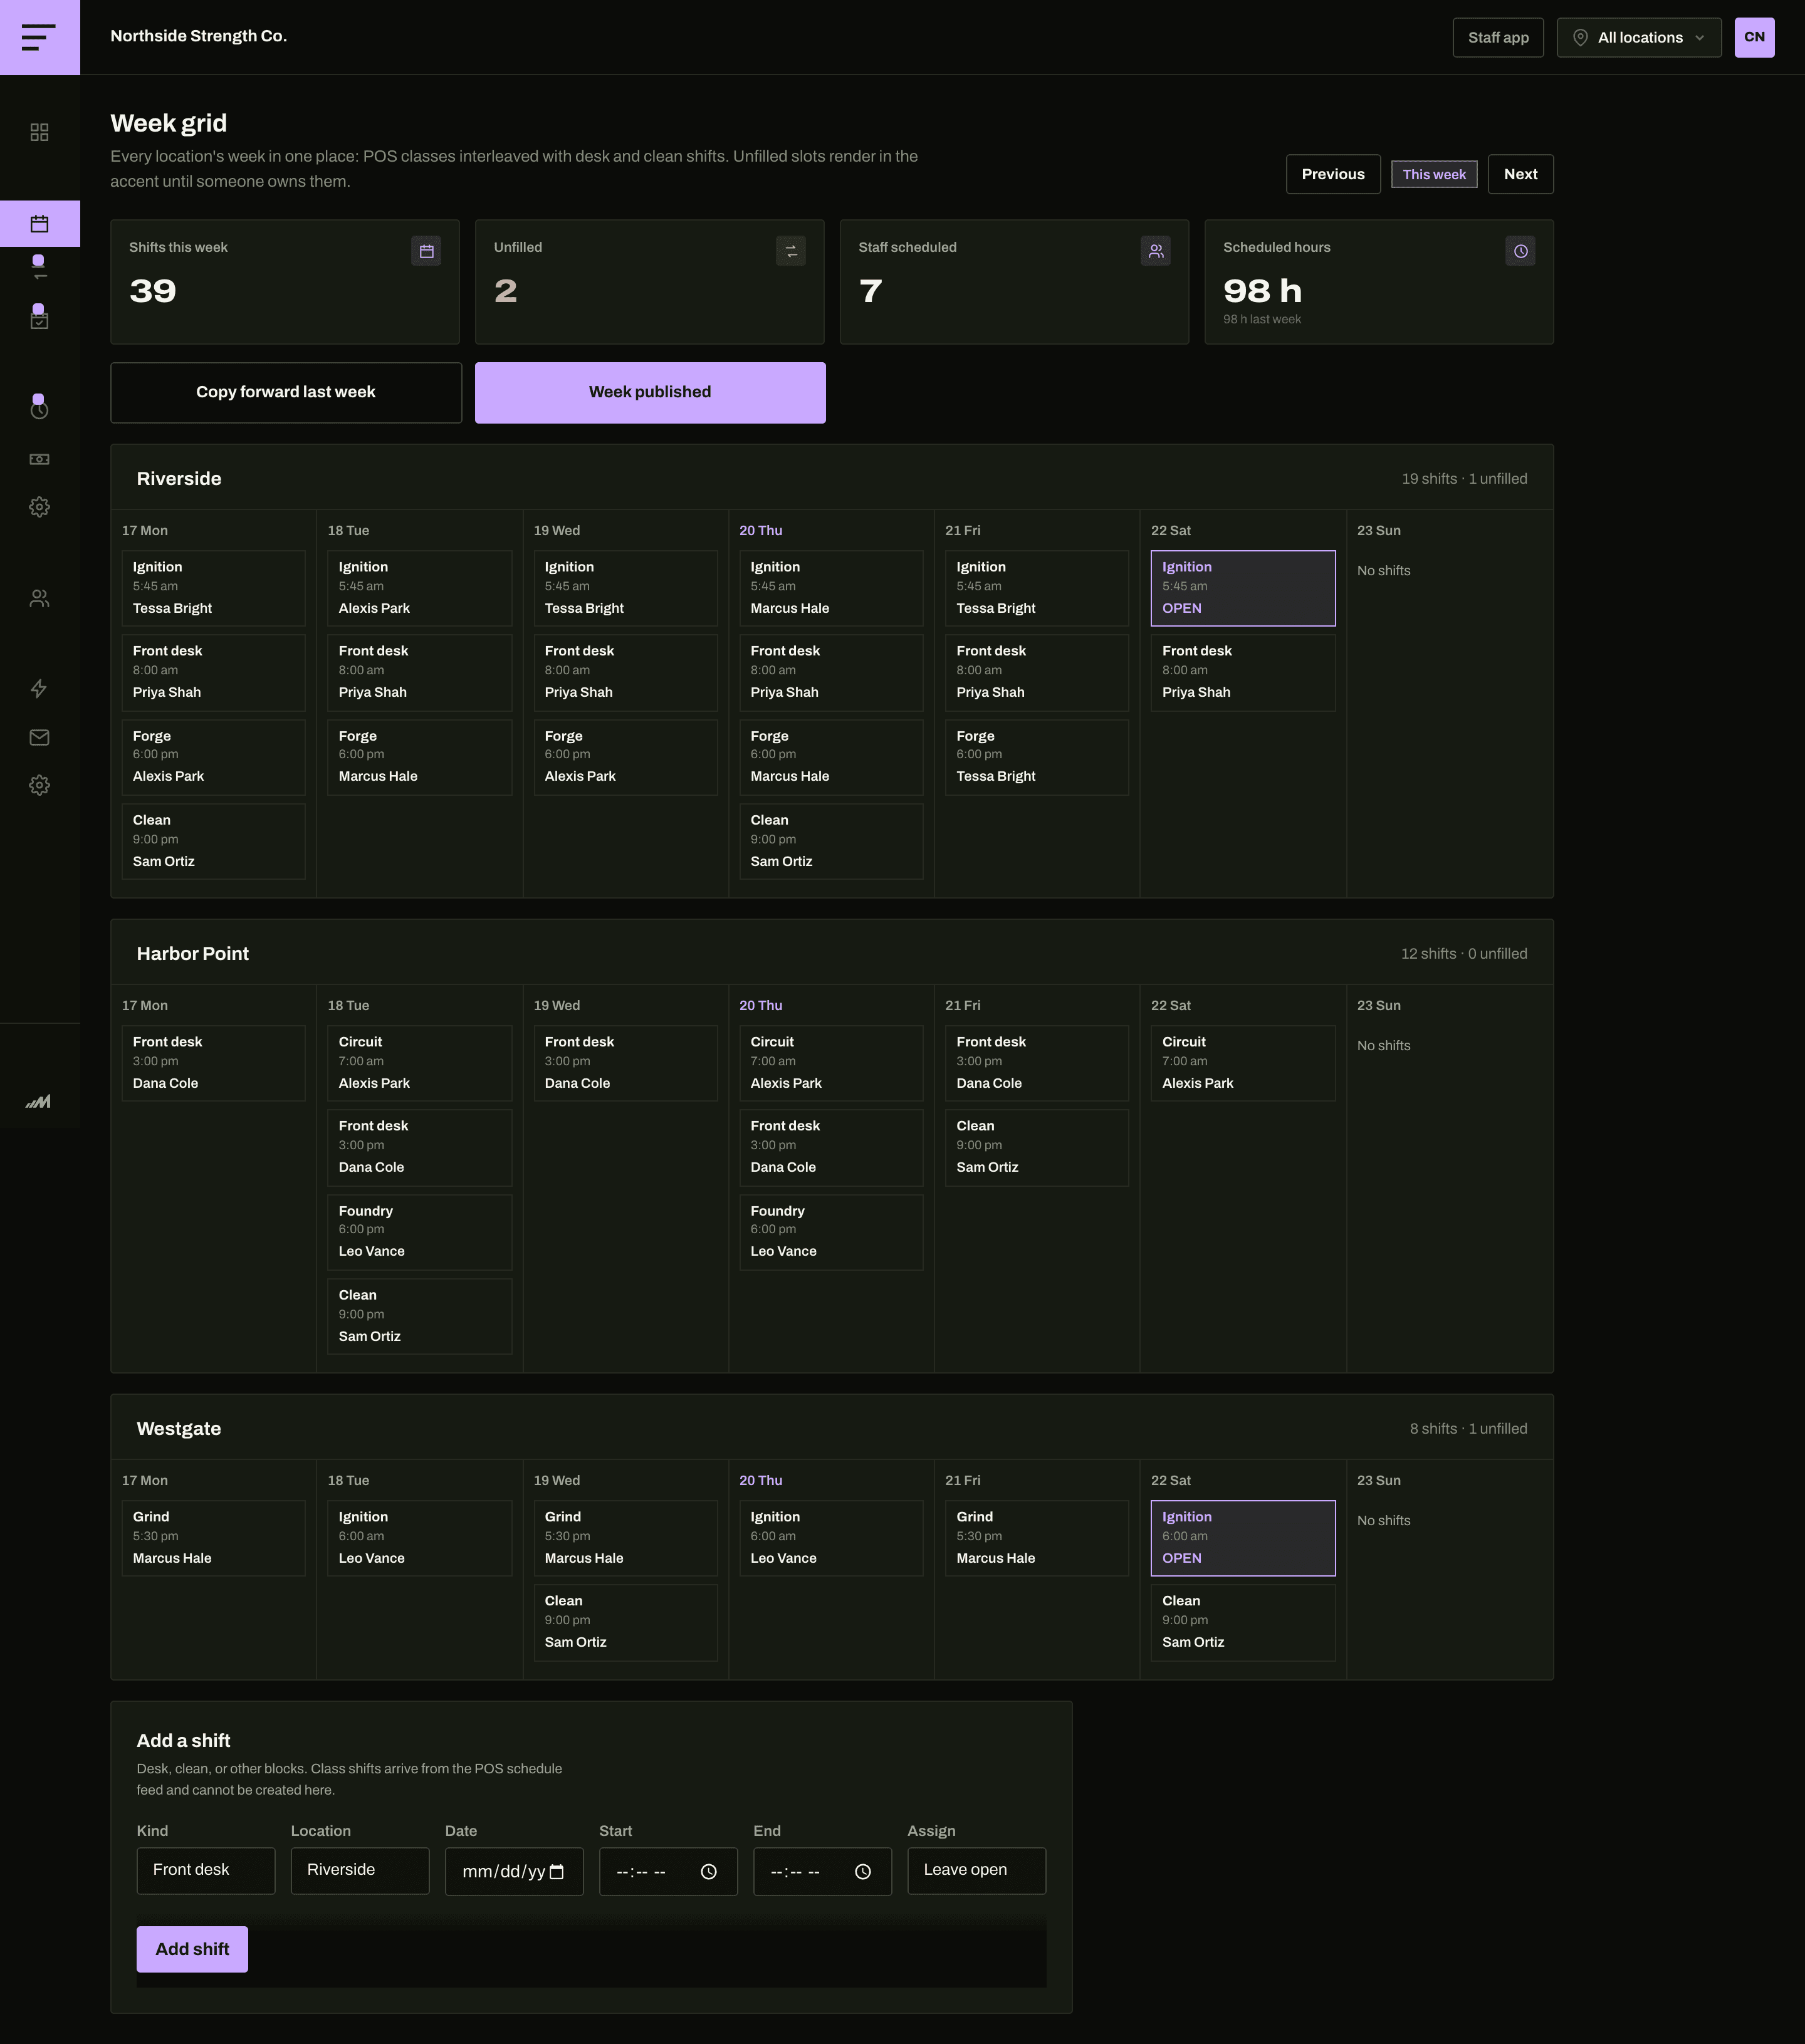Expand the All locations dropdown
This screenshot has width=1805, height=2044.
click(x=1639, y=38)
